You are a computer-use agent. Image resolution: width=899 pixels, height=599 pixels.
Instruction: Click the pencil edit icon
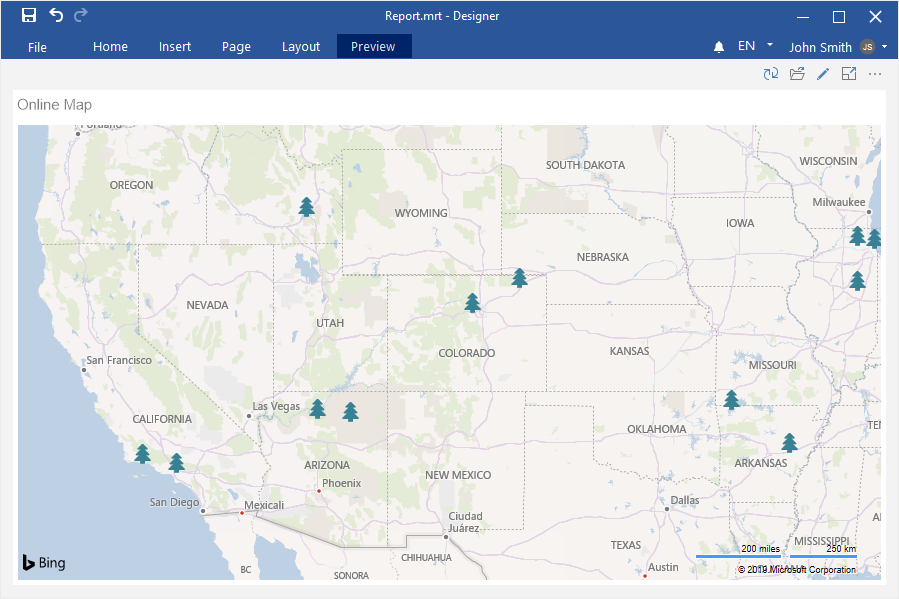tap(823, 74)
